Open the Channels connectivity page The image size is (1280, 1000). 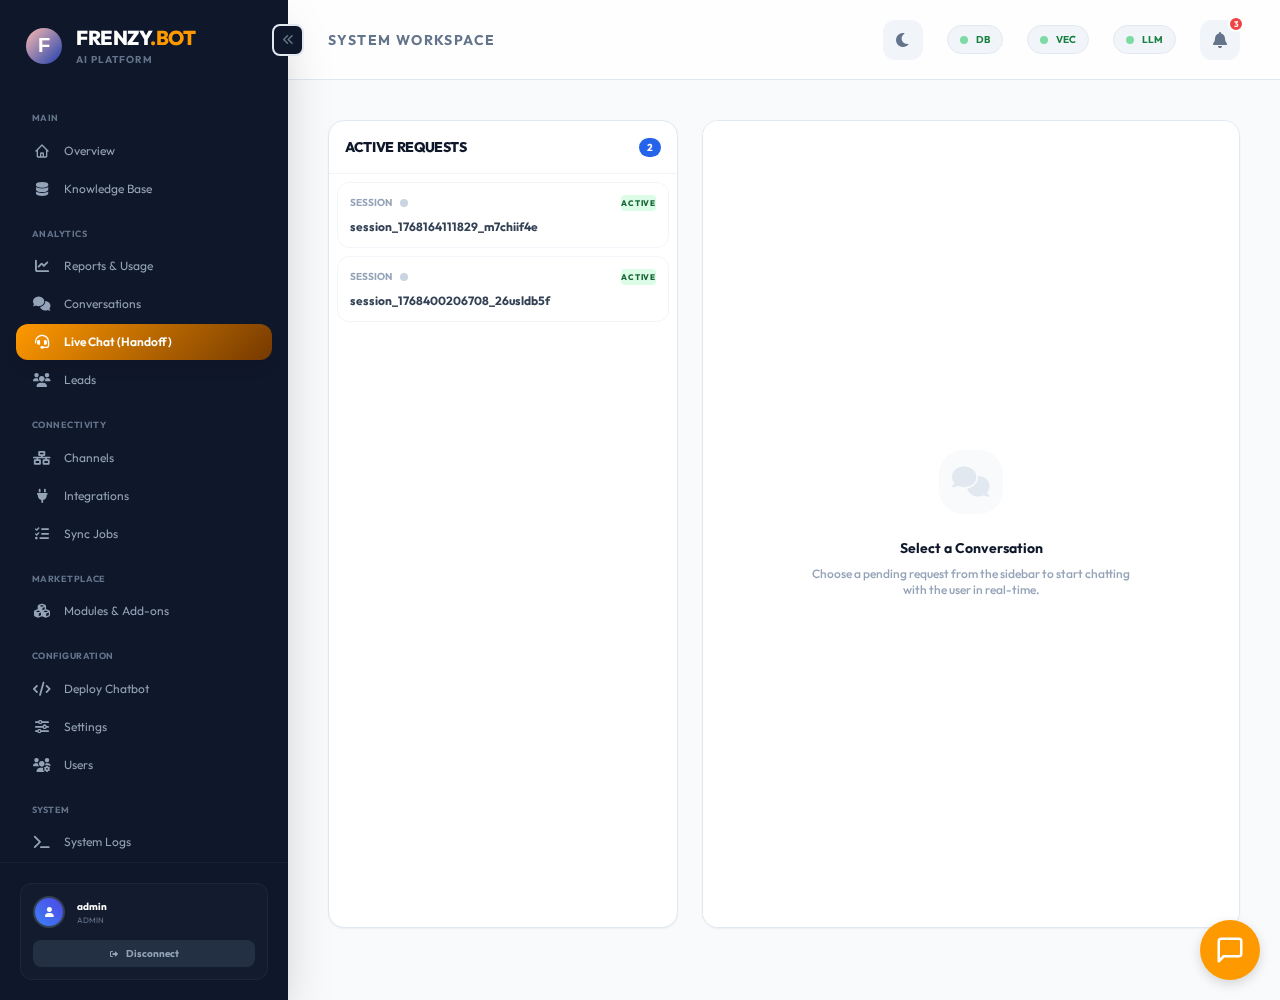89,458
